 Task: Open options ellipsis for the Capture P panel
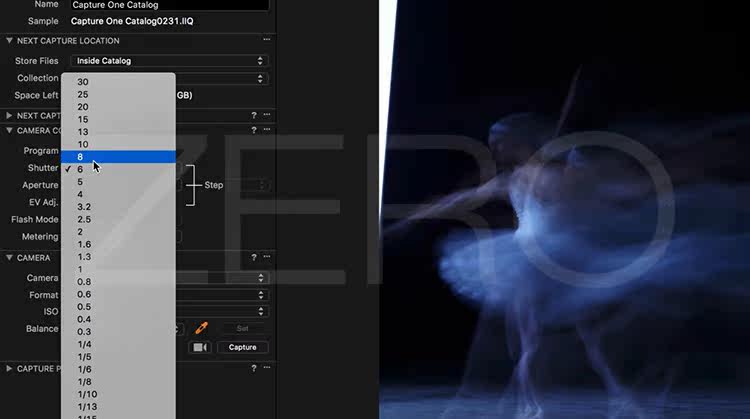pyautogui.click(x=267, y=368)
